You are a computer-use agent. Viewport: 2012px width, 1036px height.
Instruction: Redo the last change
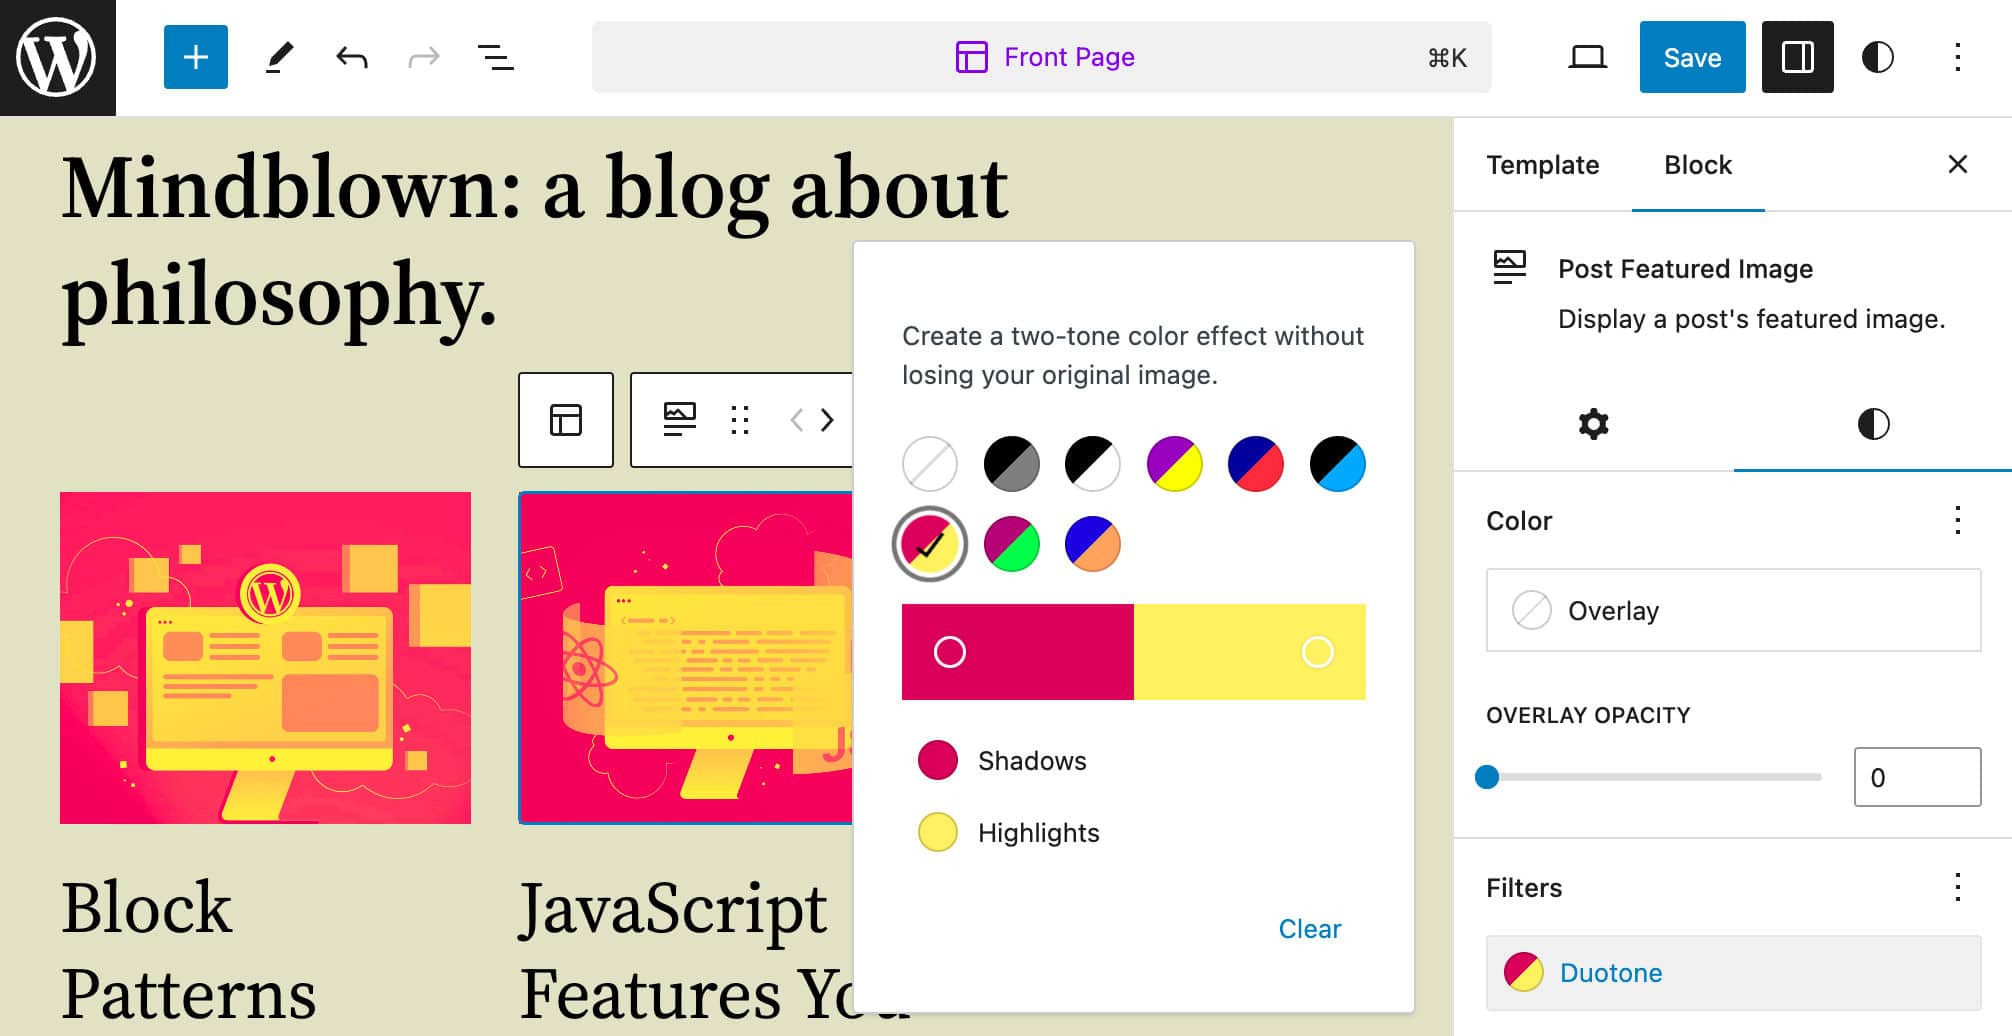coord(424,57)
